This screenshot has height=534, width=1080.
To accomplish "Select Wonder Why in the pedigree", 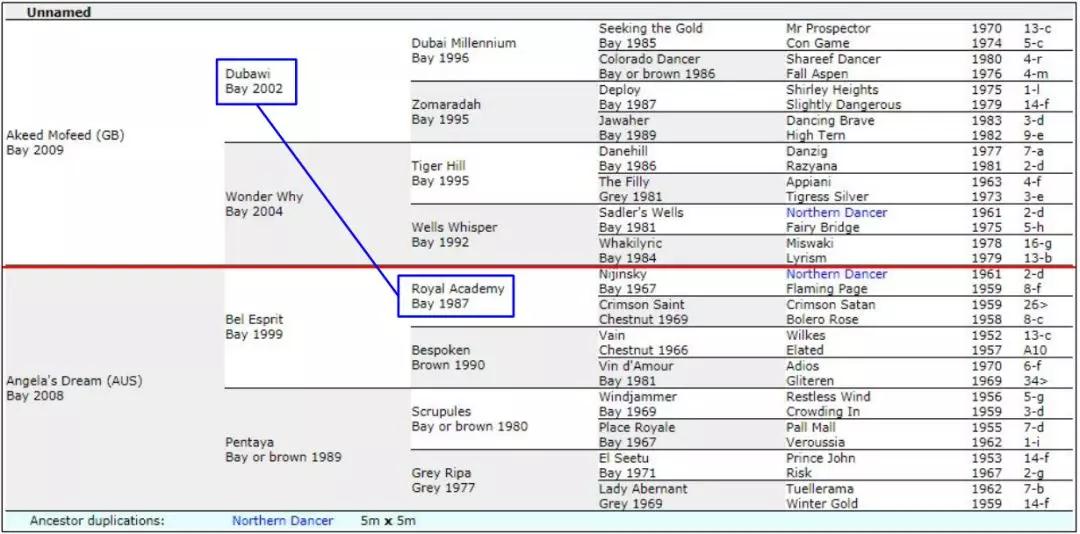I will point(264,197).
